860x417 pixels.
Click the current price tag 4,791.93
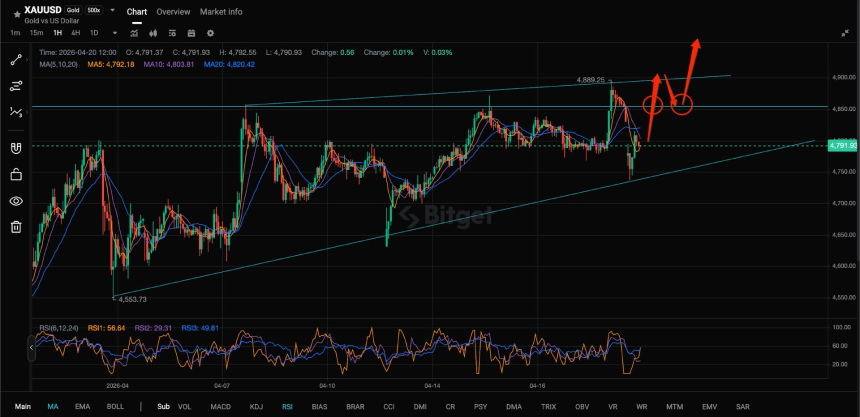[x=842, y=145]
